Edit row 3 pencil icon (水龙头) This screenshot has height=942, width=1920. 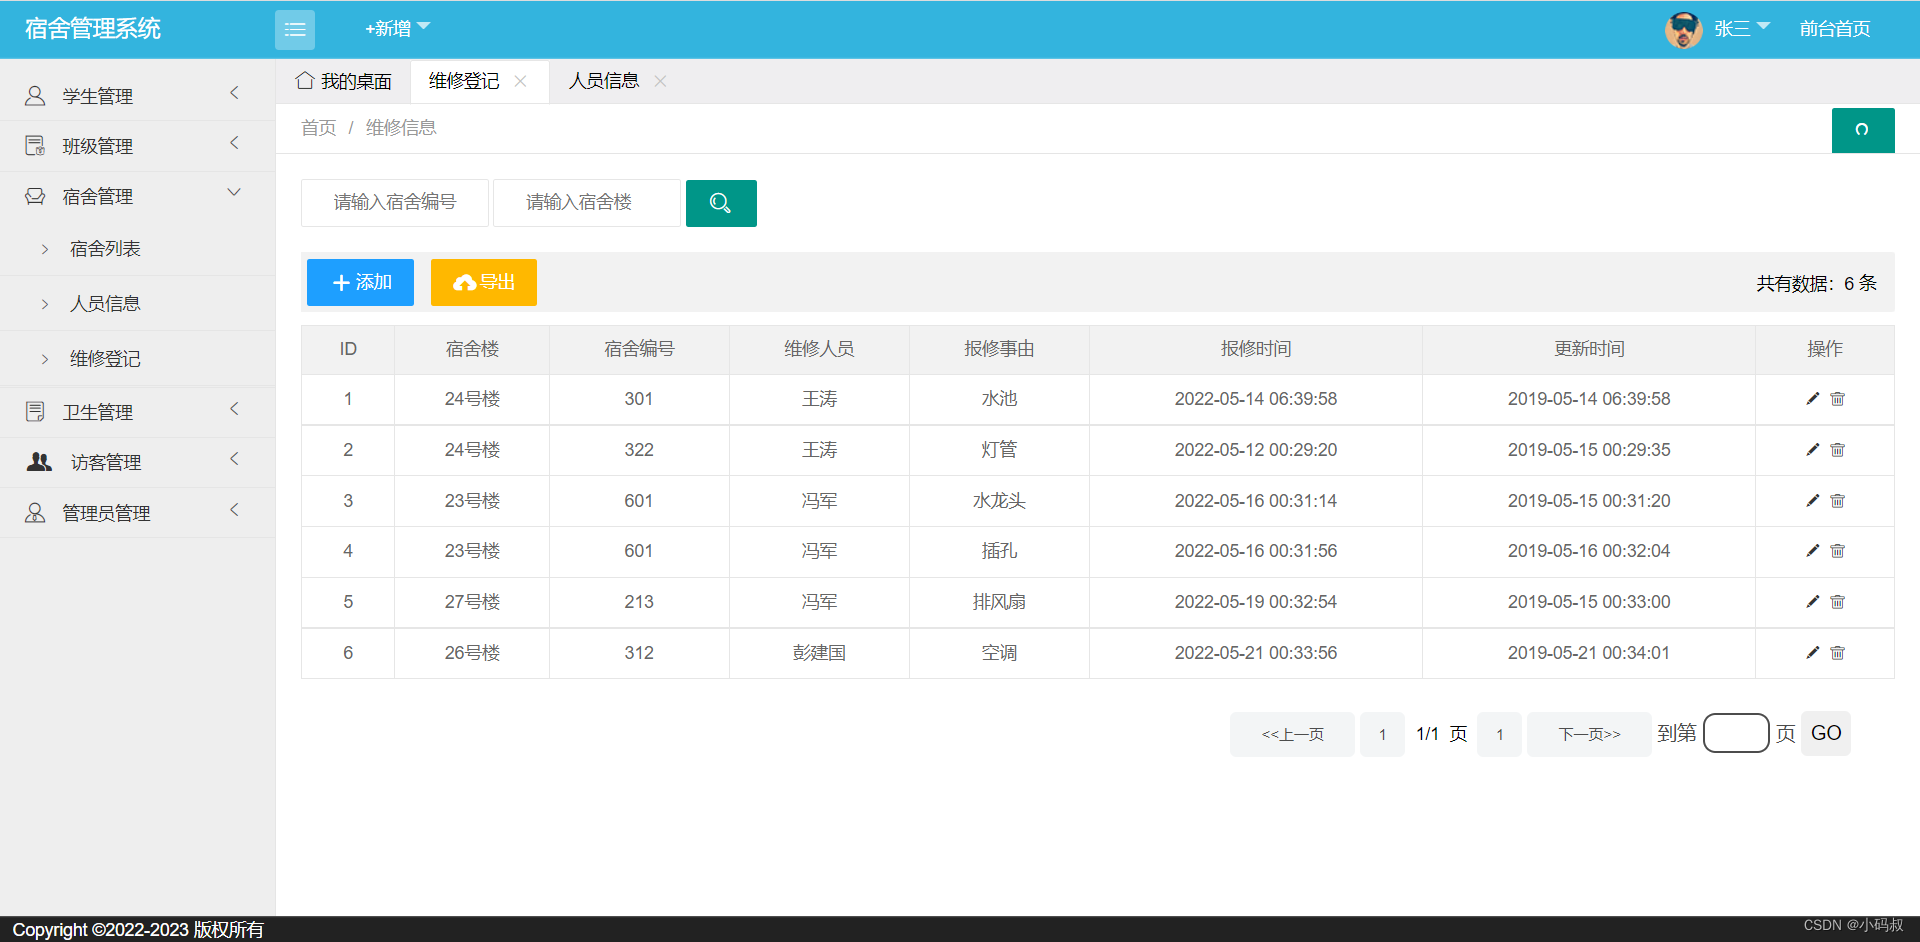click(1812, 501)
